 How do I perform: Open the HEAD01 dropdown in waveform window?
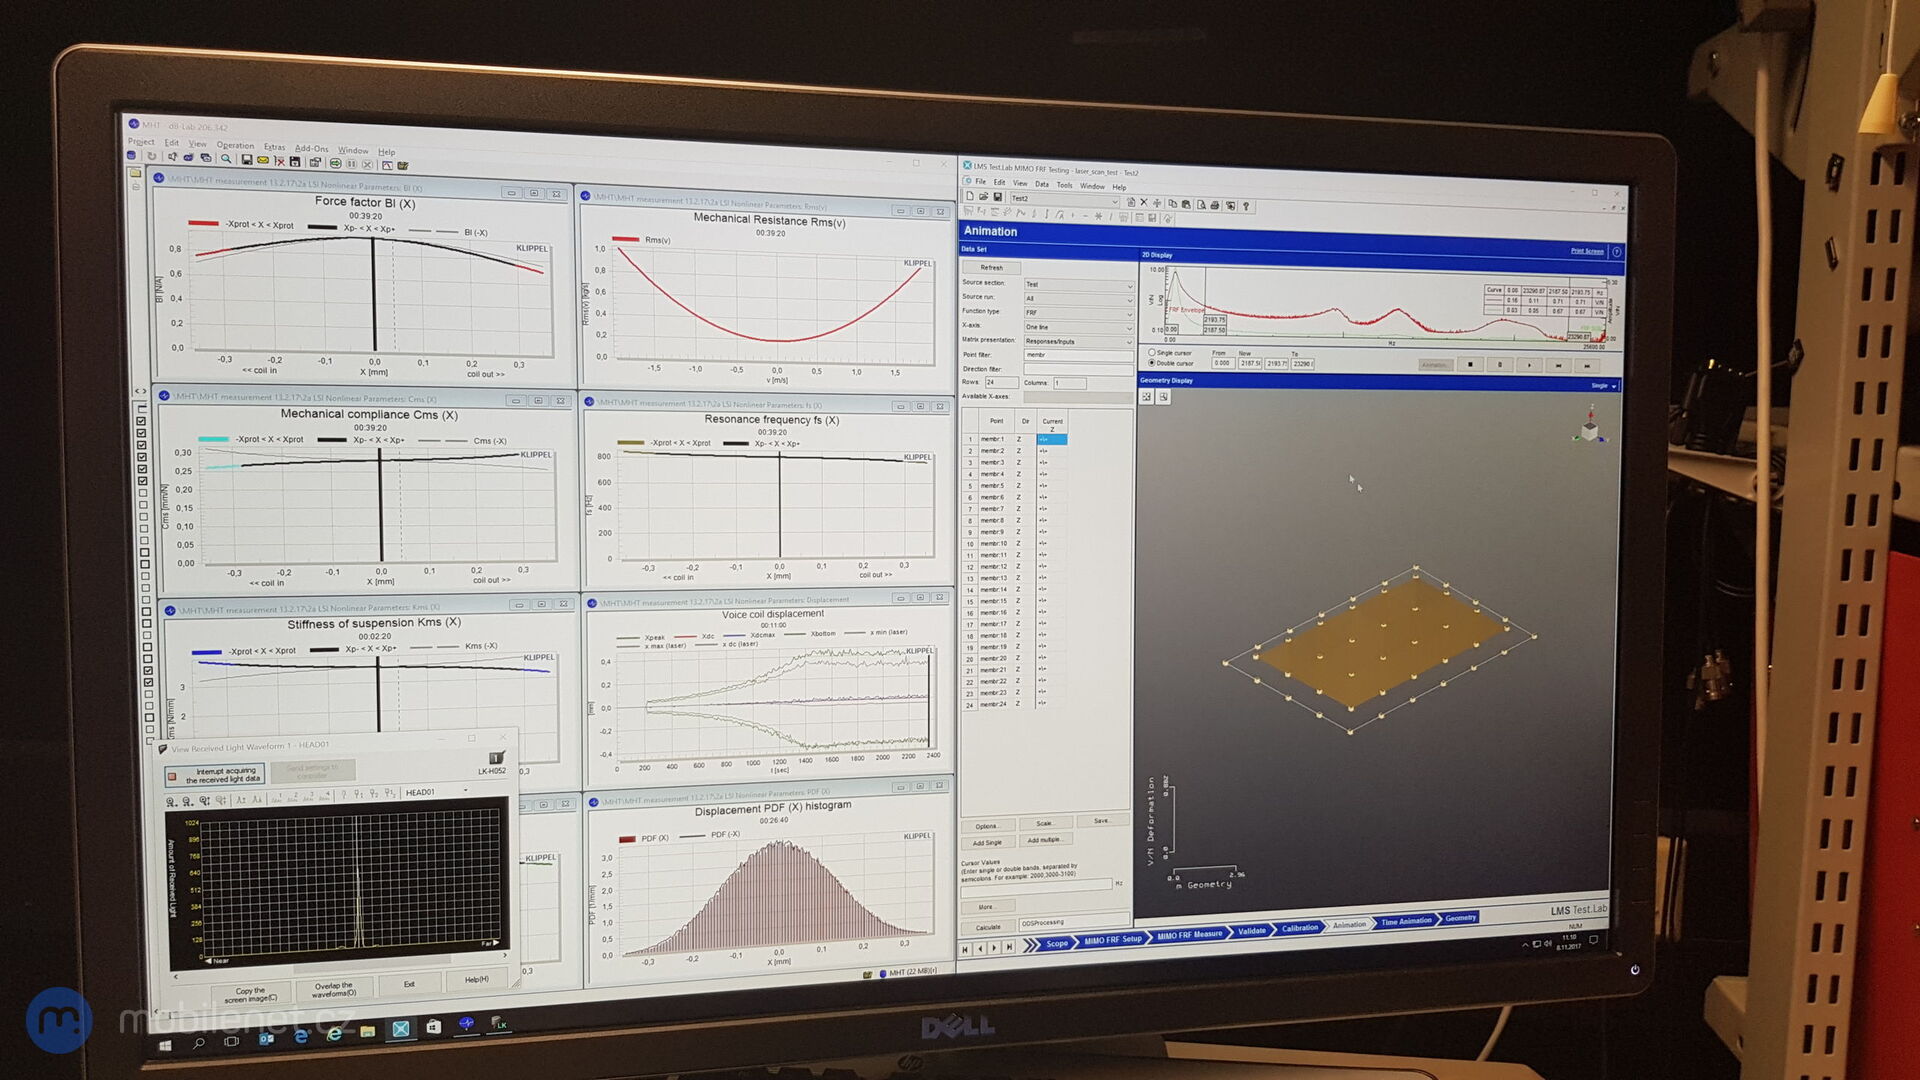click(465, 791)
